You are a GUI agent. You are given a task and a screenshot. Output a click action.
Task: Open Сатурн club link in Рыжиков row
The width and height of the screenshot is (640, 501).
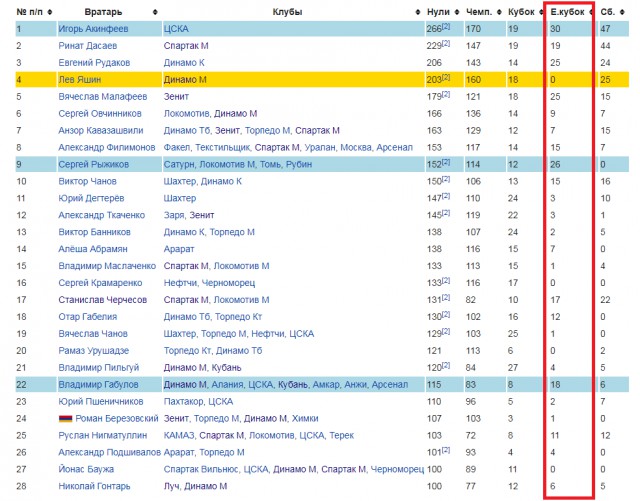(x=179, y=165)
